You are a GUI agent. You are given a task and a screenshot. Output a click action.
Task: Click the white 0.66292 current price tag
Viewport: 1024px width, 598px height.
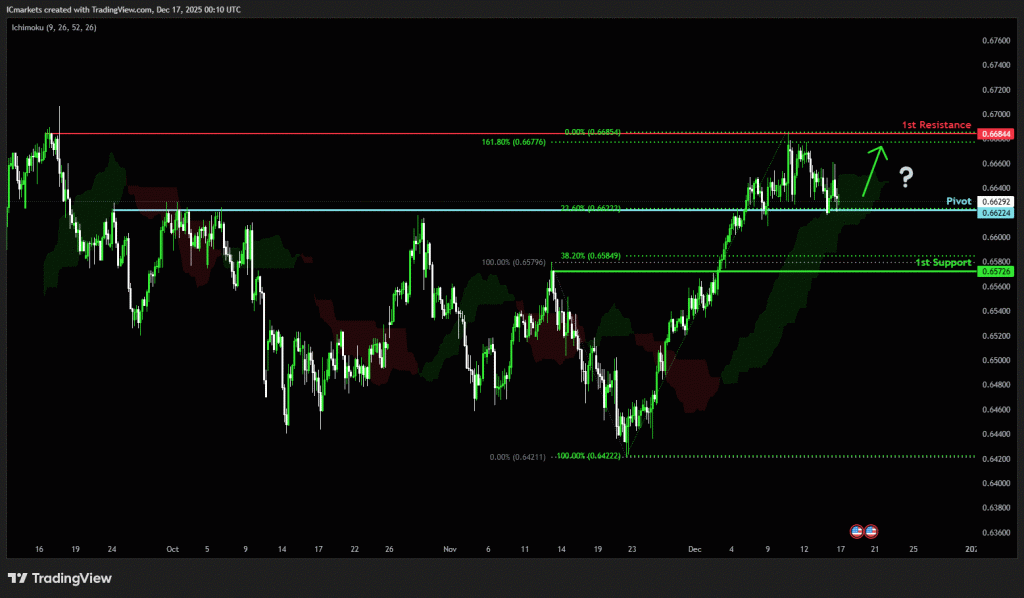pyautogui.click(x=997, y=201)
